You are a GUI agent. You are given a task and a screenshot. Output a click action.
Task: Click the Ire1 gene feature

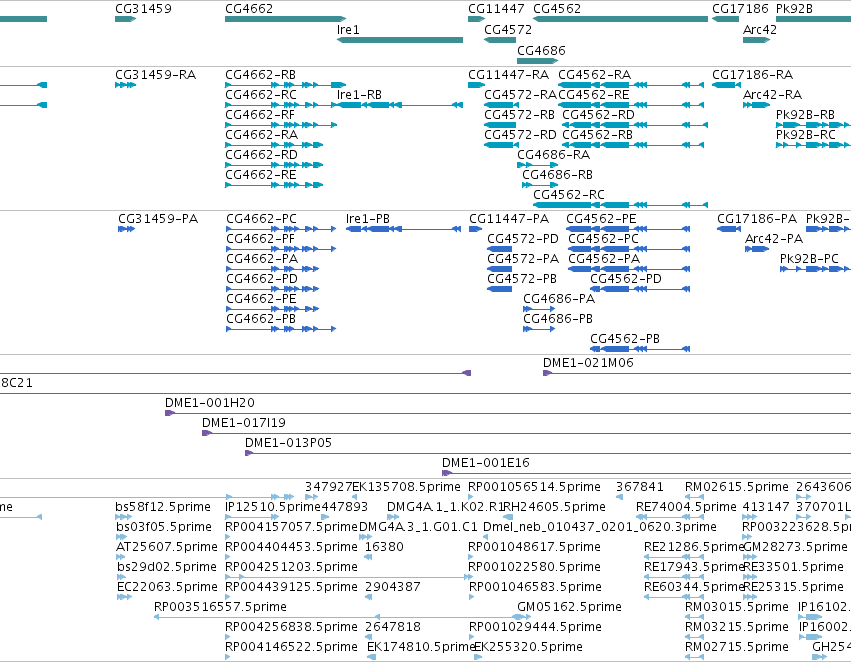(x=400, y=40)
